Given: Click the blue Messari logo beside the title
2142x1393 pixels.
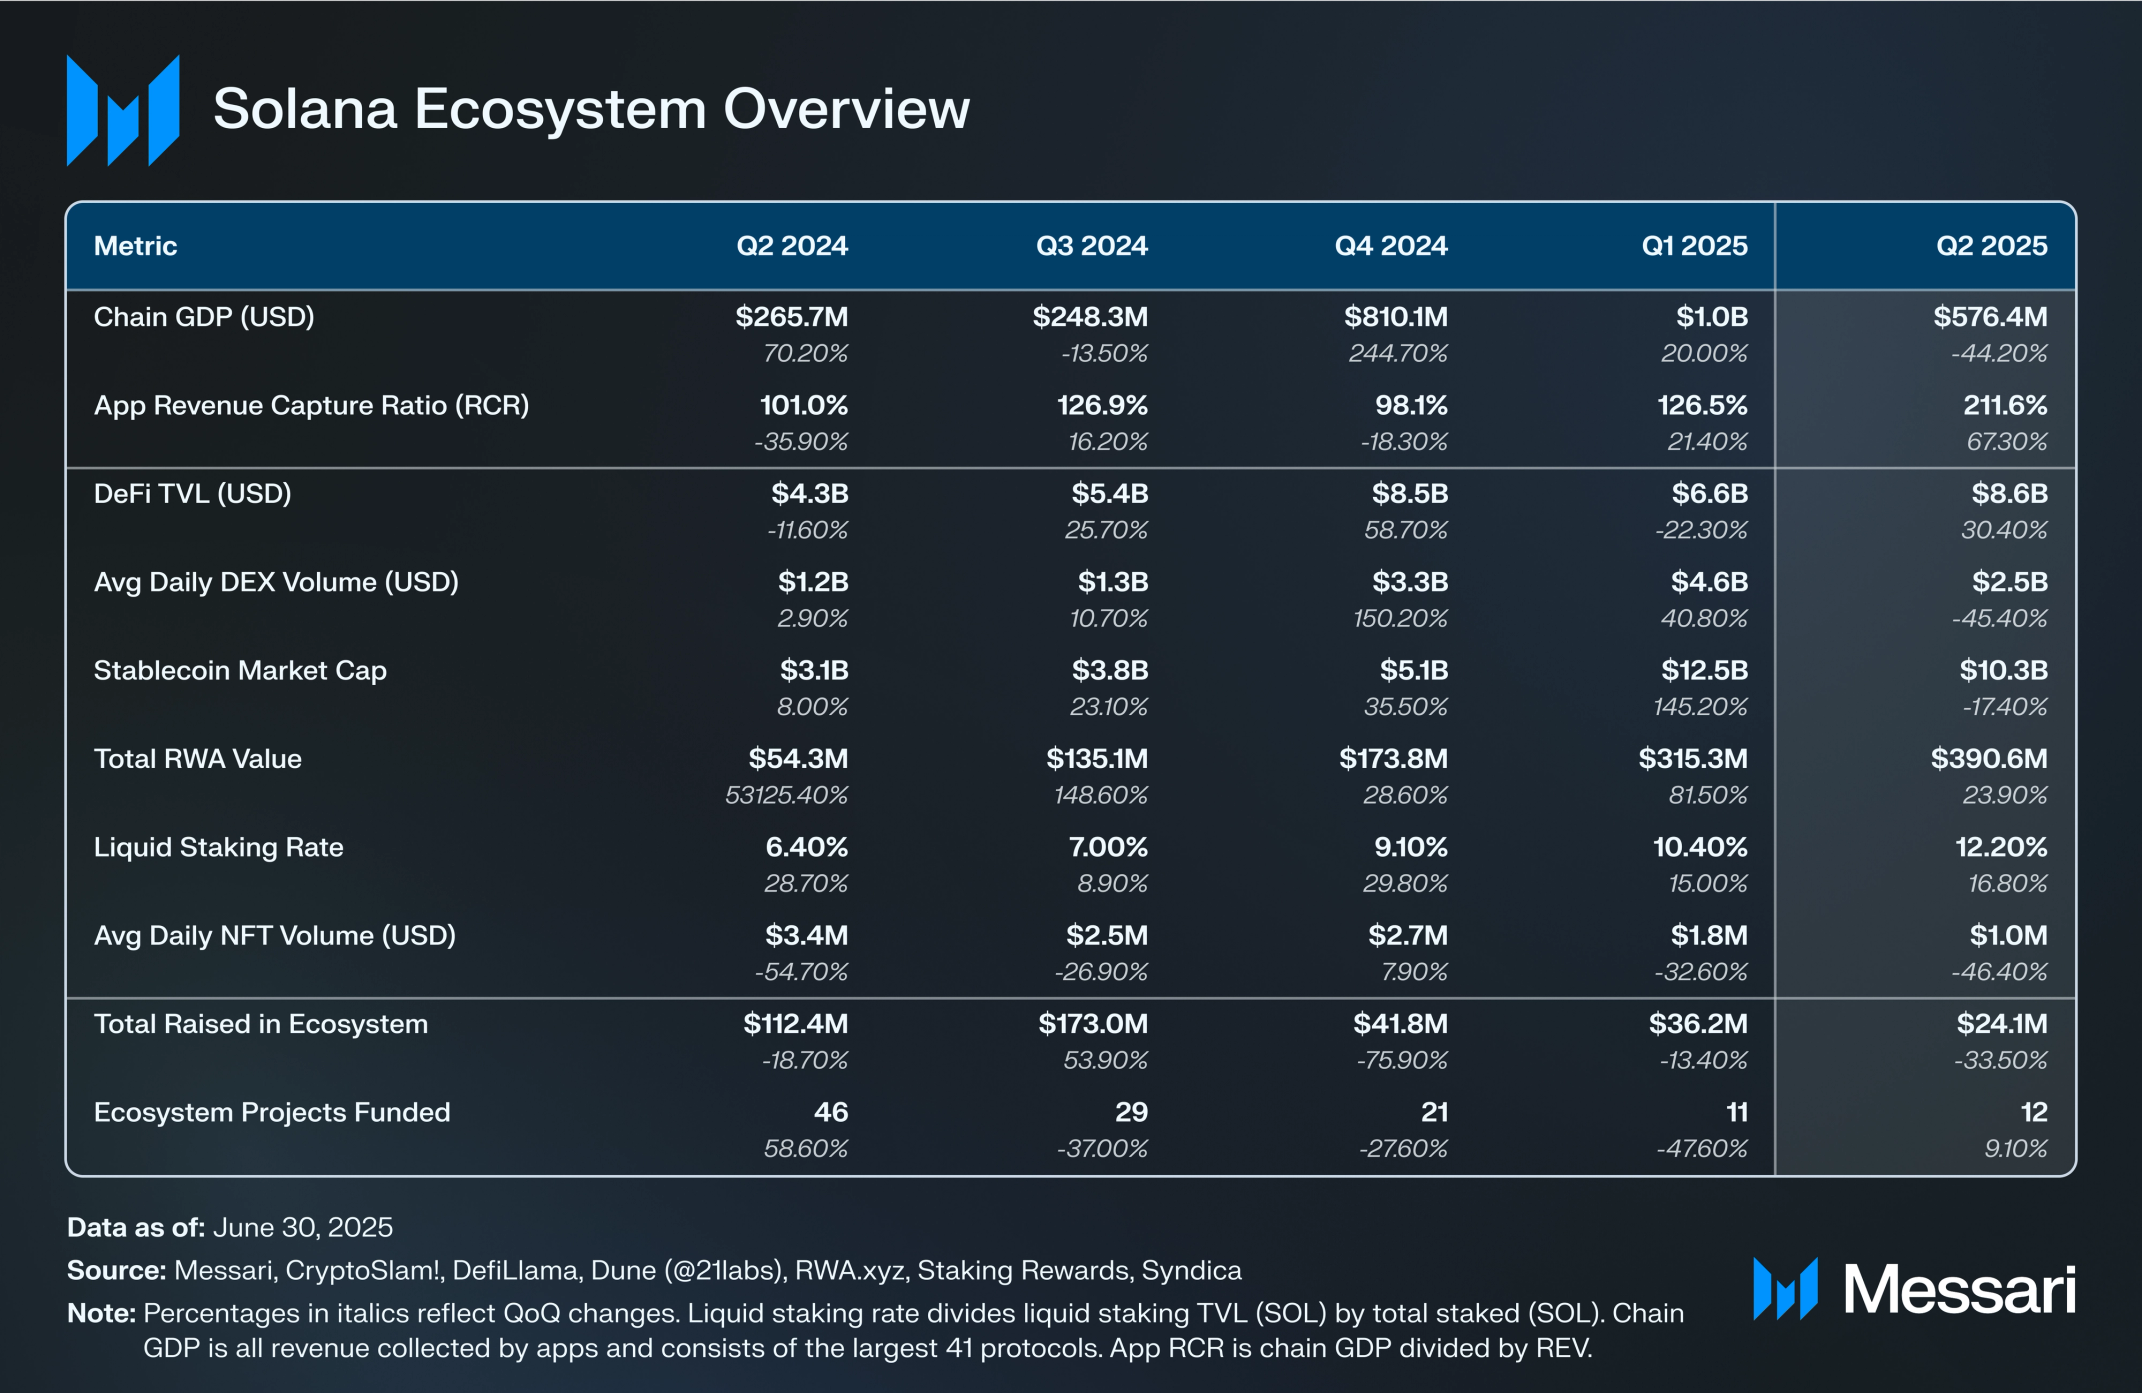Looking at the screenshot, I should [x=123, y=110].
